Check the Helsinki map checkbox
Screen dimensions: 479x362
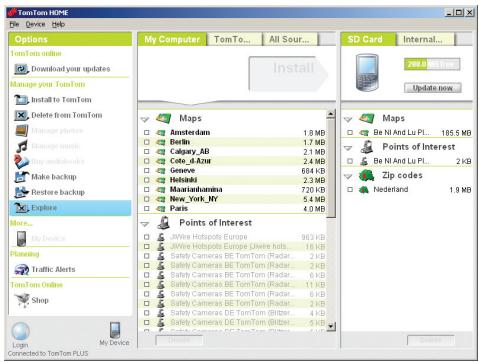click(146, 180)
